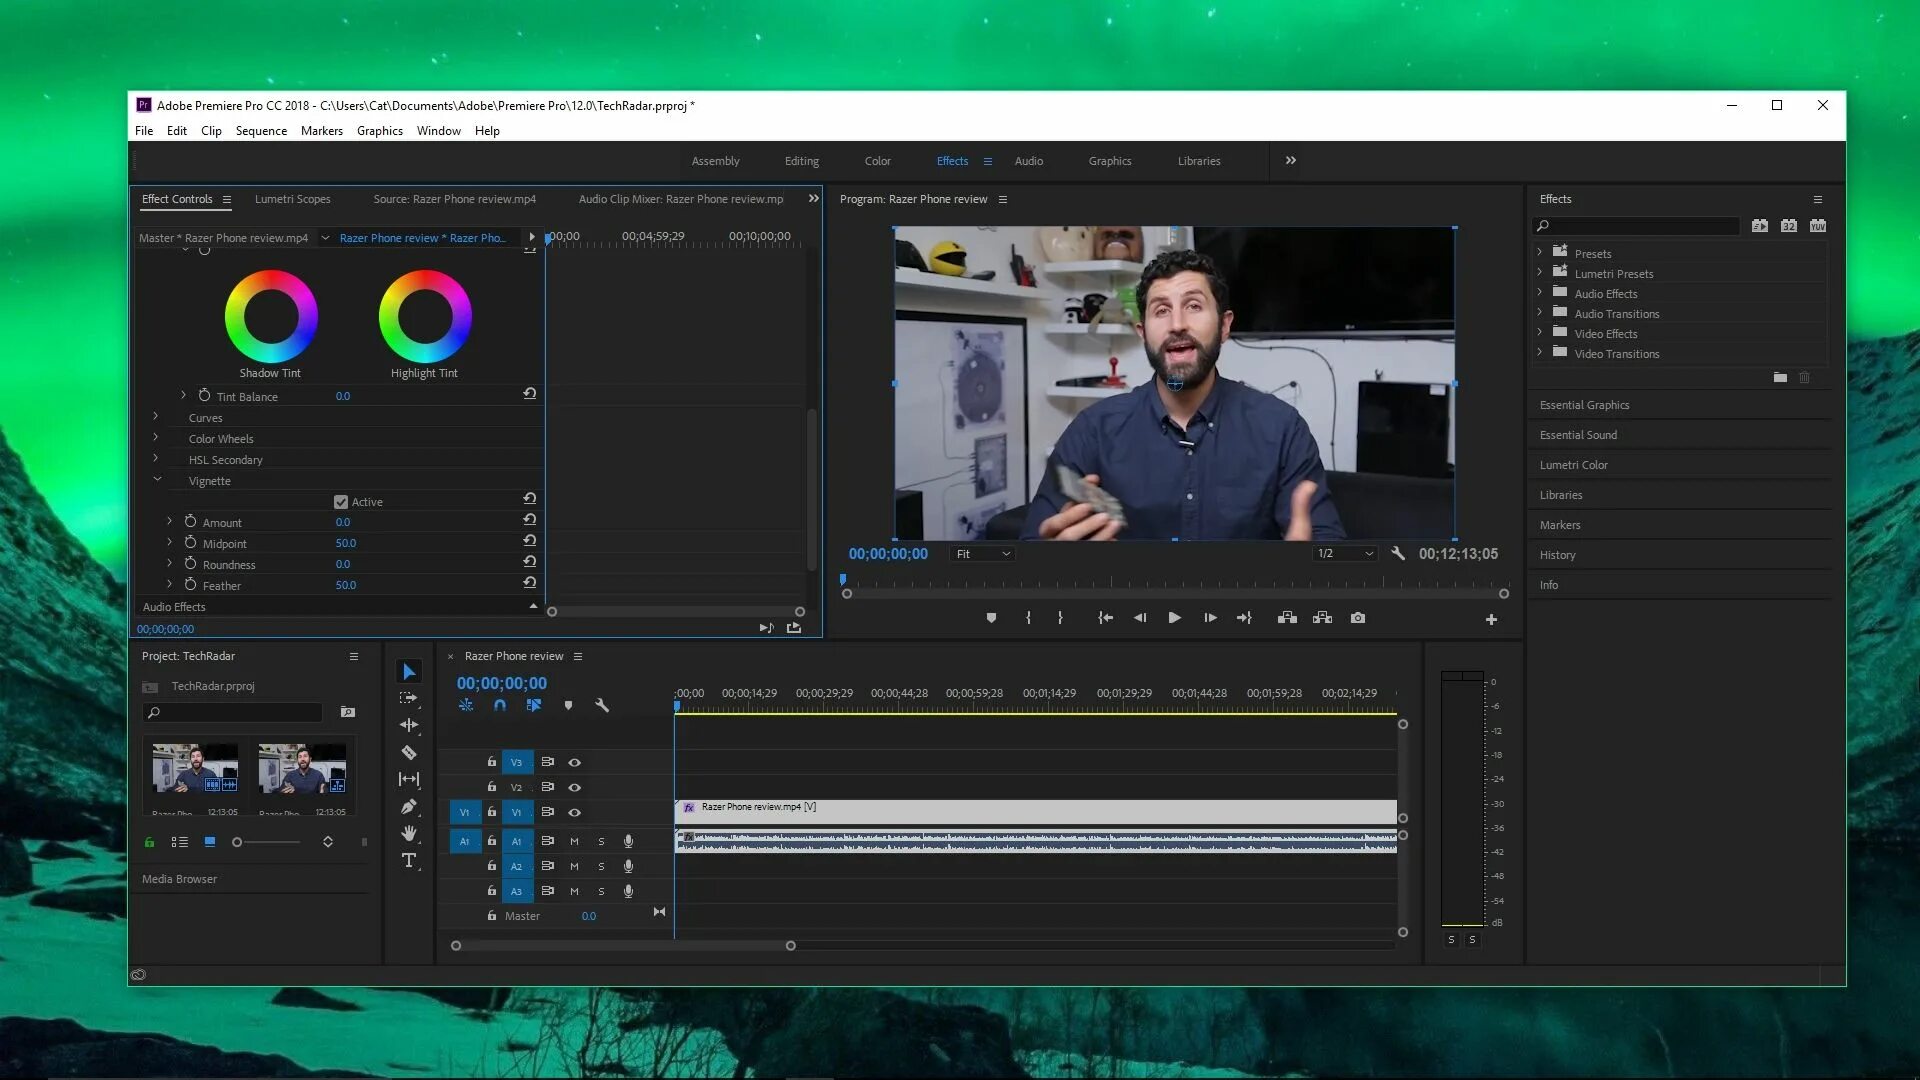Switch to the Color workspace tab
The image size is (1920, 1080).
tap(877, 161)
